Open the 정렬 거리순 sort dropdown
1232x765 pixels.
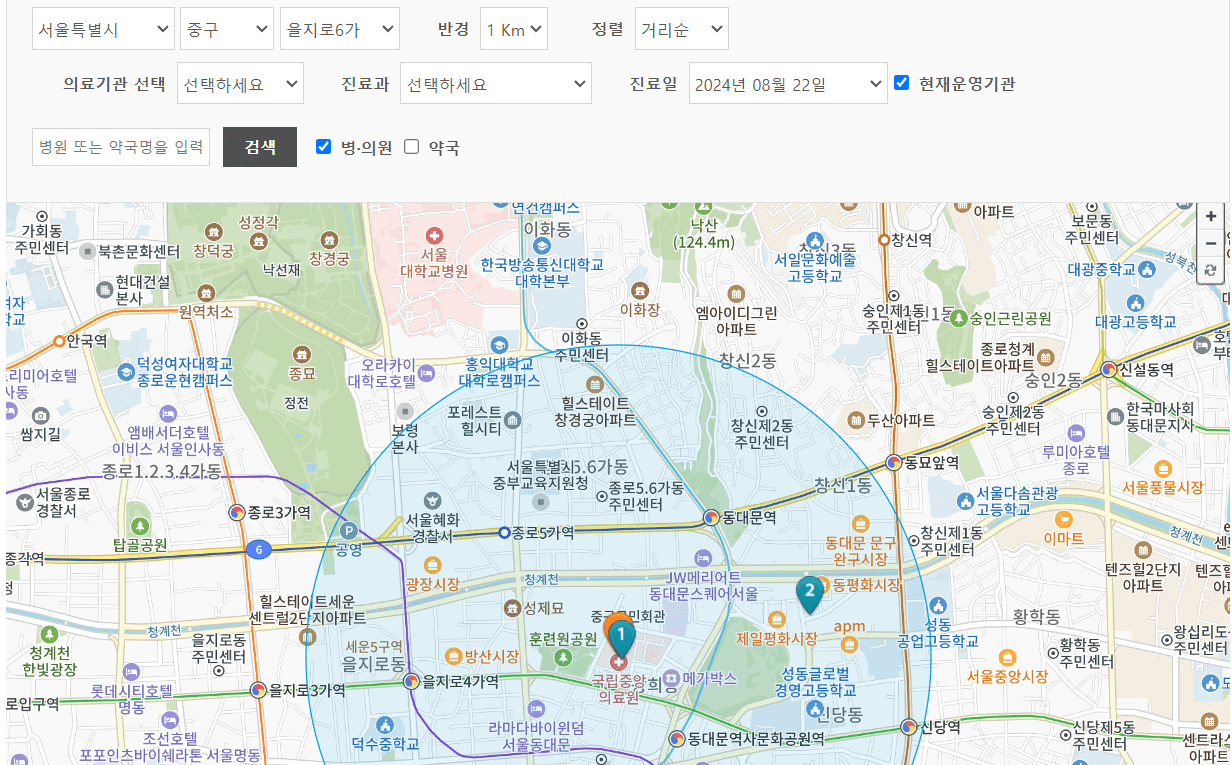(x=681, y=29)
